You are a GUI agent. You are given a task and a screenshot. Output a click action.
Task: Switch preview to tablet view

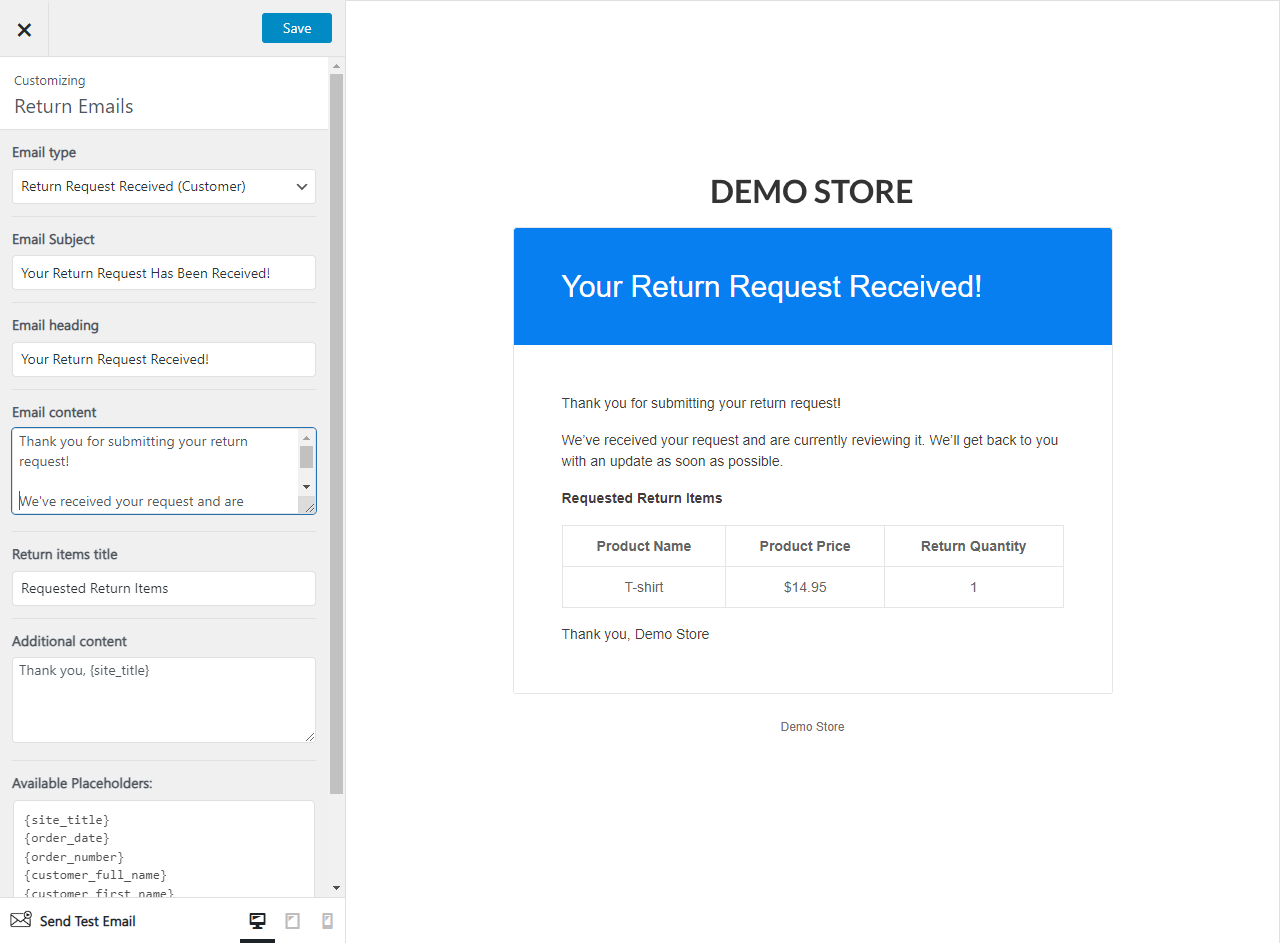click(292, 920)
